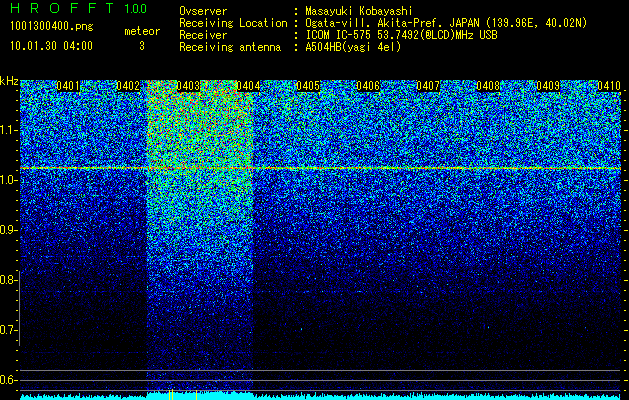
Task: Click the date 10.01.30 04:00
Action: point(51,46)
